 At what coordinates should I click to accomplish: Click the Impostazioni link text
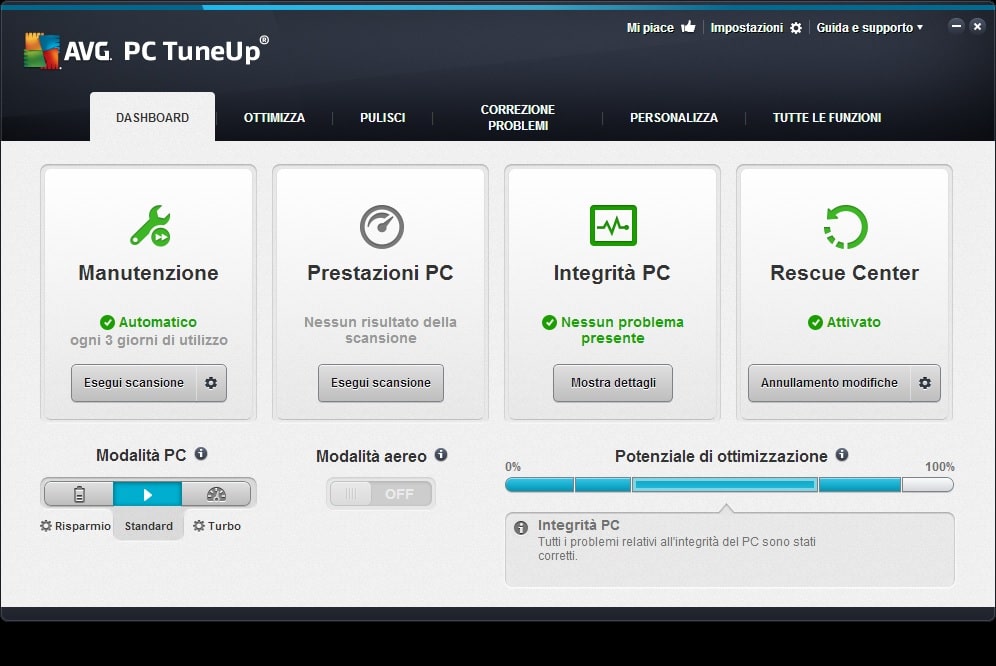746,27
